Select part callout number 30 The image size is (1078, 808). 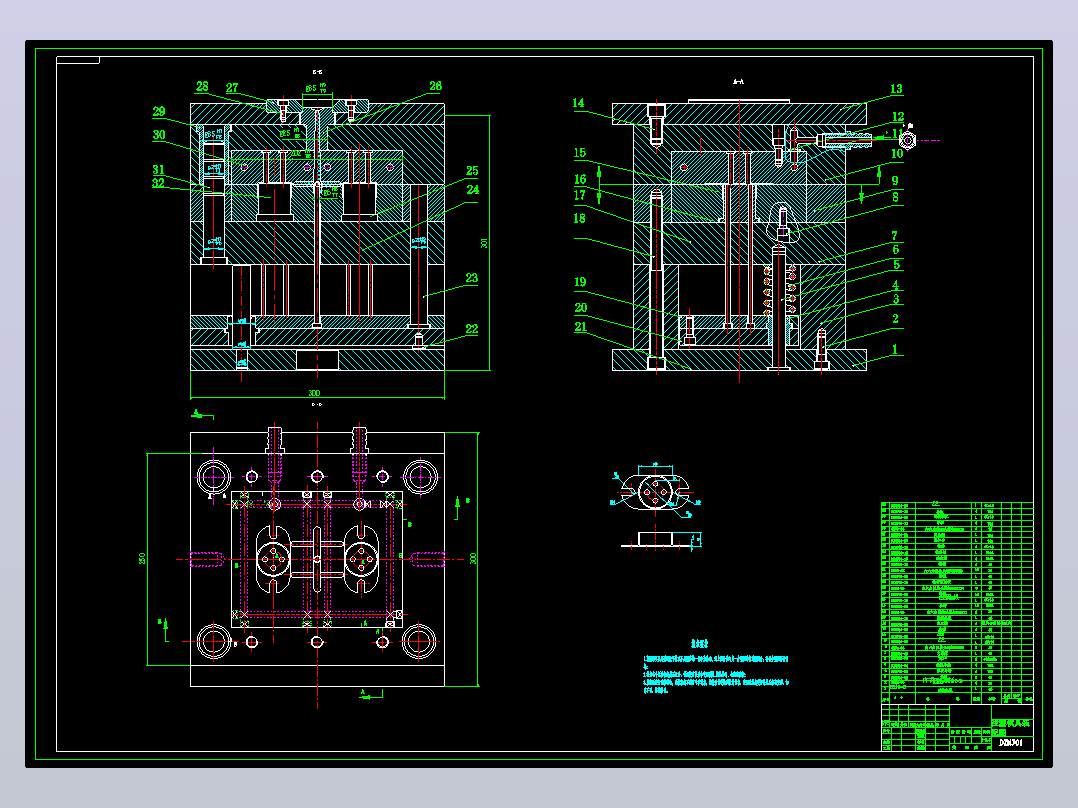click(159, 135)
